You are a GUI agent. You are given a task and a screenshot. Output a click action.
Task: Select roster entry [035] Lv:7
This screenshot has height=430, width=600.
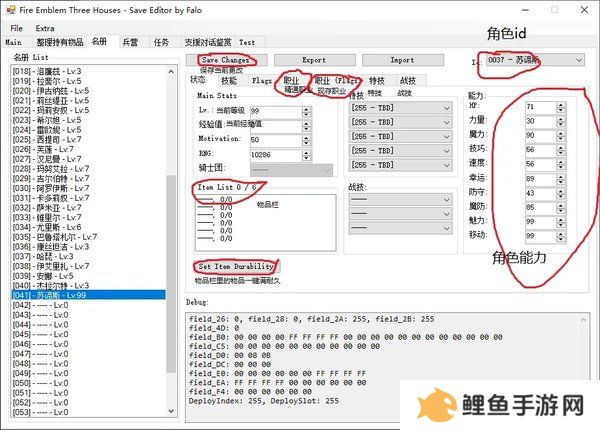coord(88,237)
